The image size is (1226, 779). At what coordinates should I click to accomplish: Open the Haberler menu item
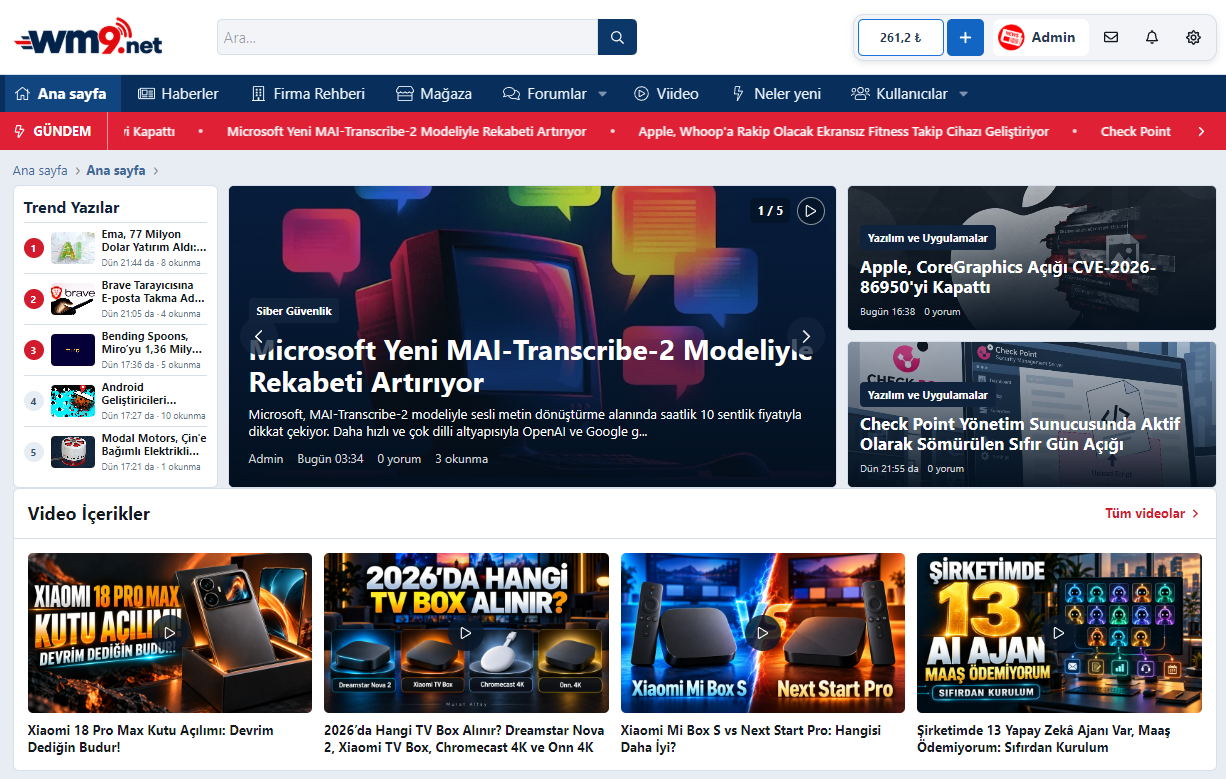178,93
